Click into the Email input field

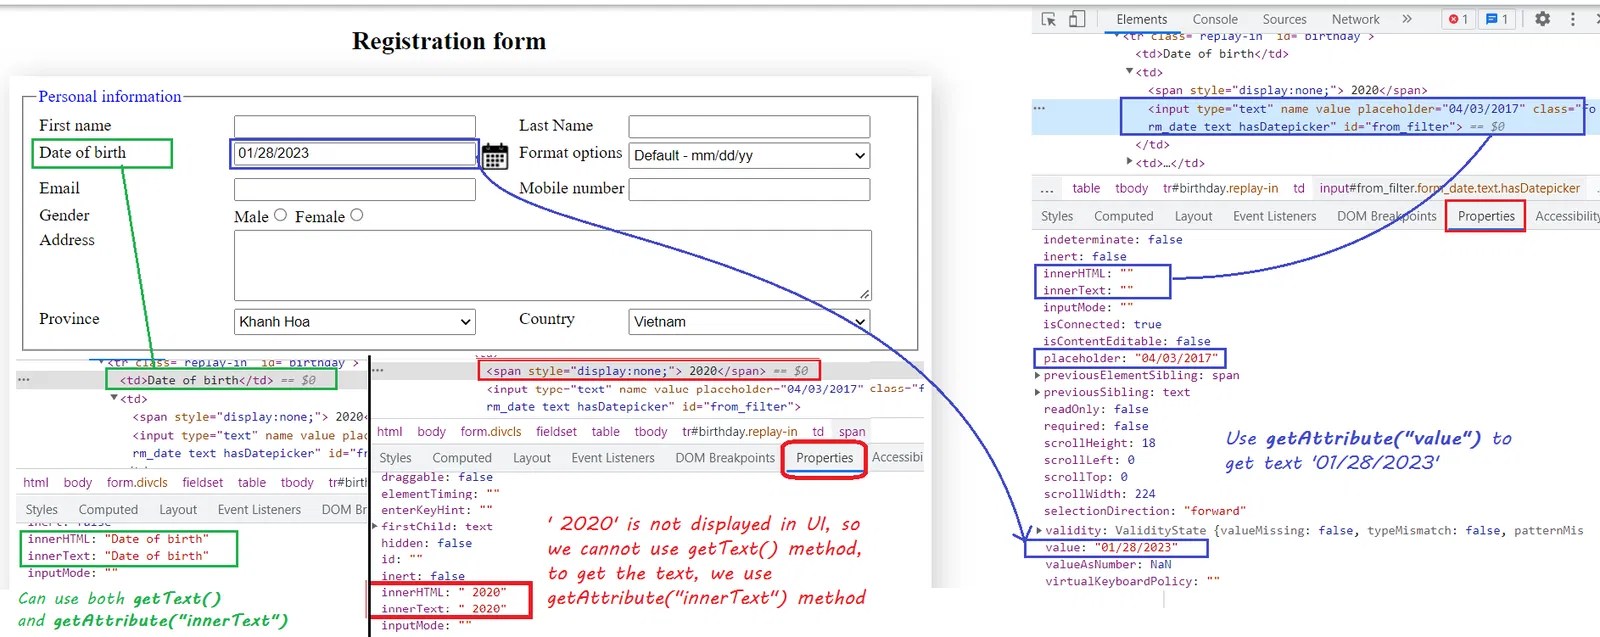click(x=354, y=189)
